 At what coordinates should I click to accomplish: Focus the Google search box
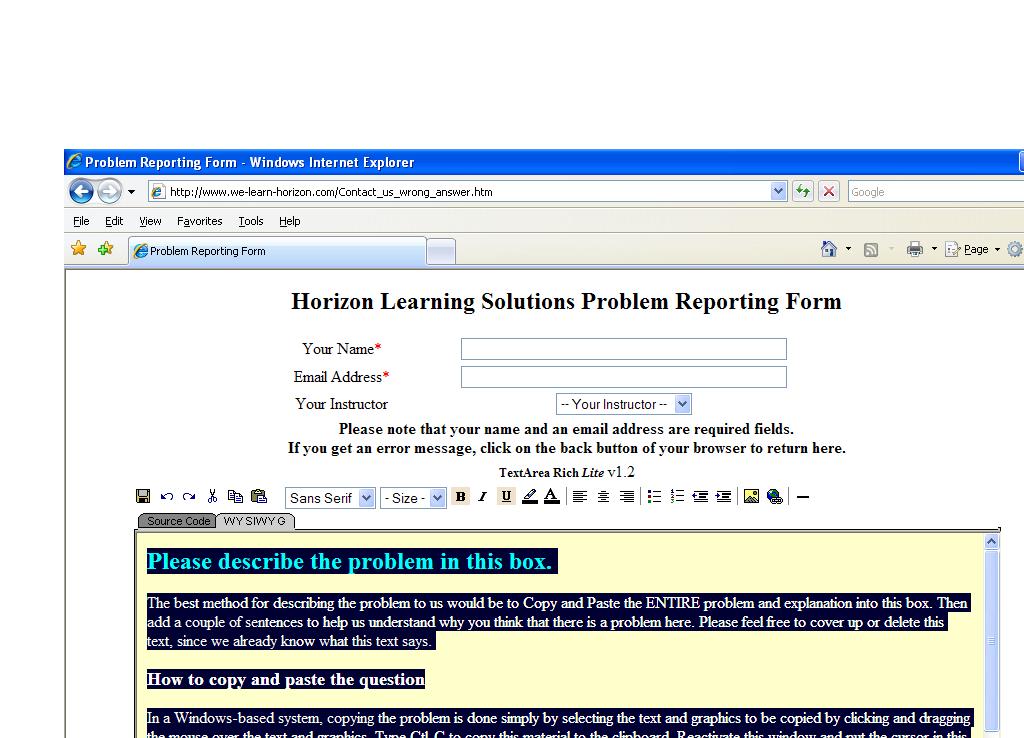tap(935, 192)
